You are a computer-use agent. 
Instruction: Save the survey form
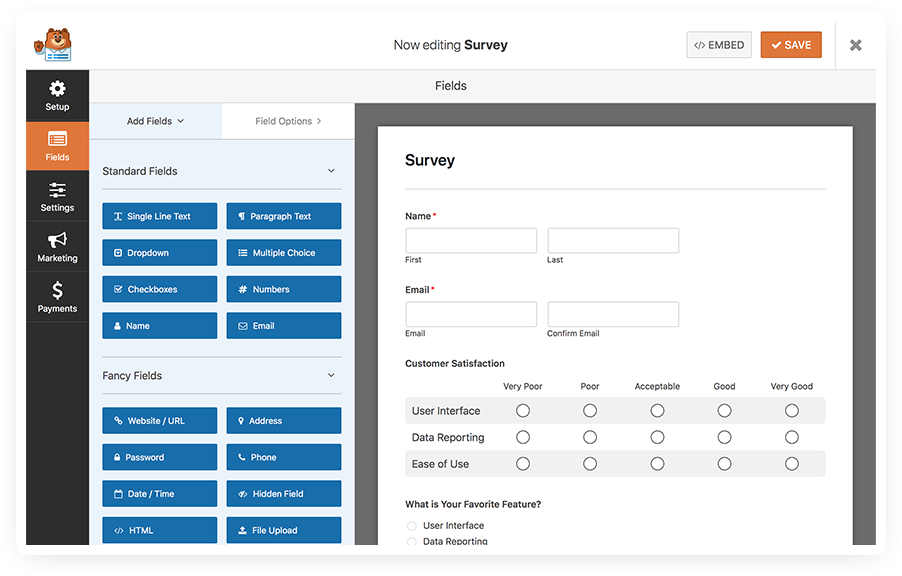790,44
